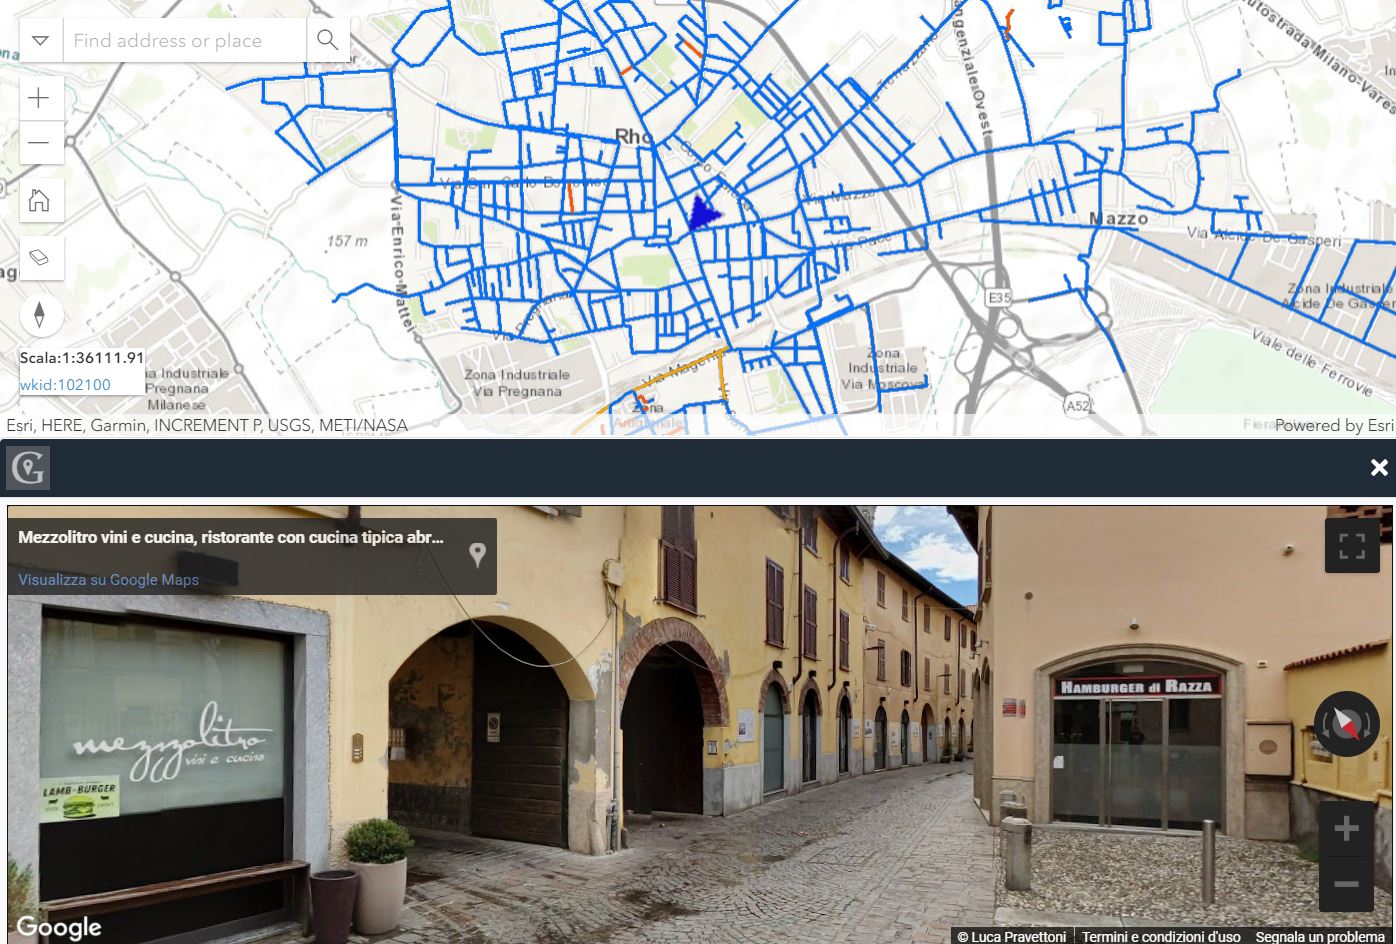Open the search source dropdown arrow
Viewport: 1396px width, 944px height.
point(41,40)
